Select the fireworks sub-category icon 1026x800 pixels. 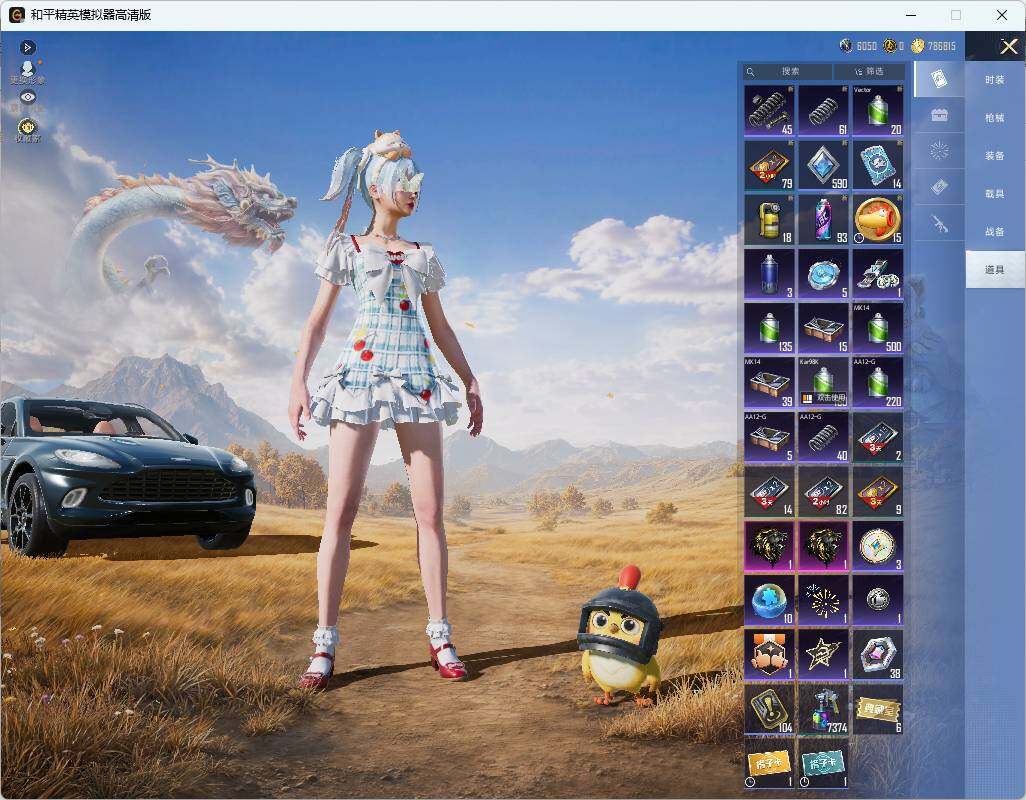[x=940, y=151]
